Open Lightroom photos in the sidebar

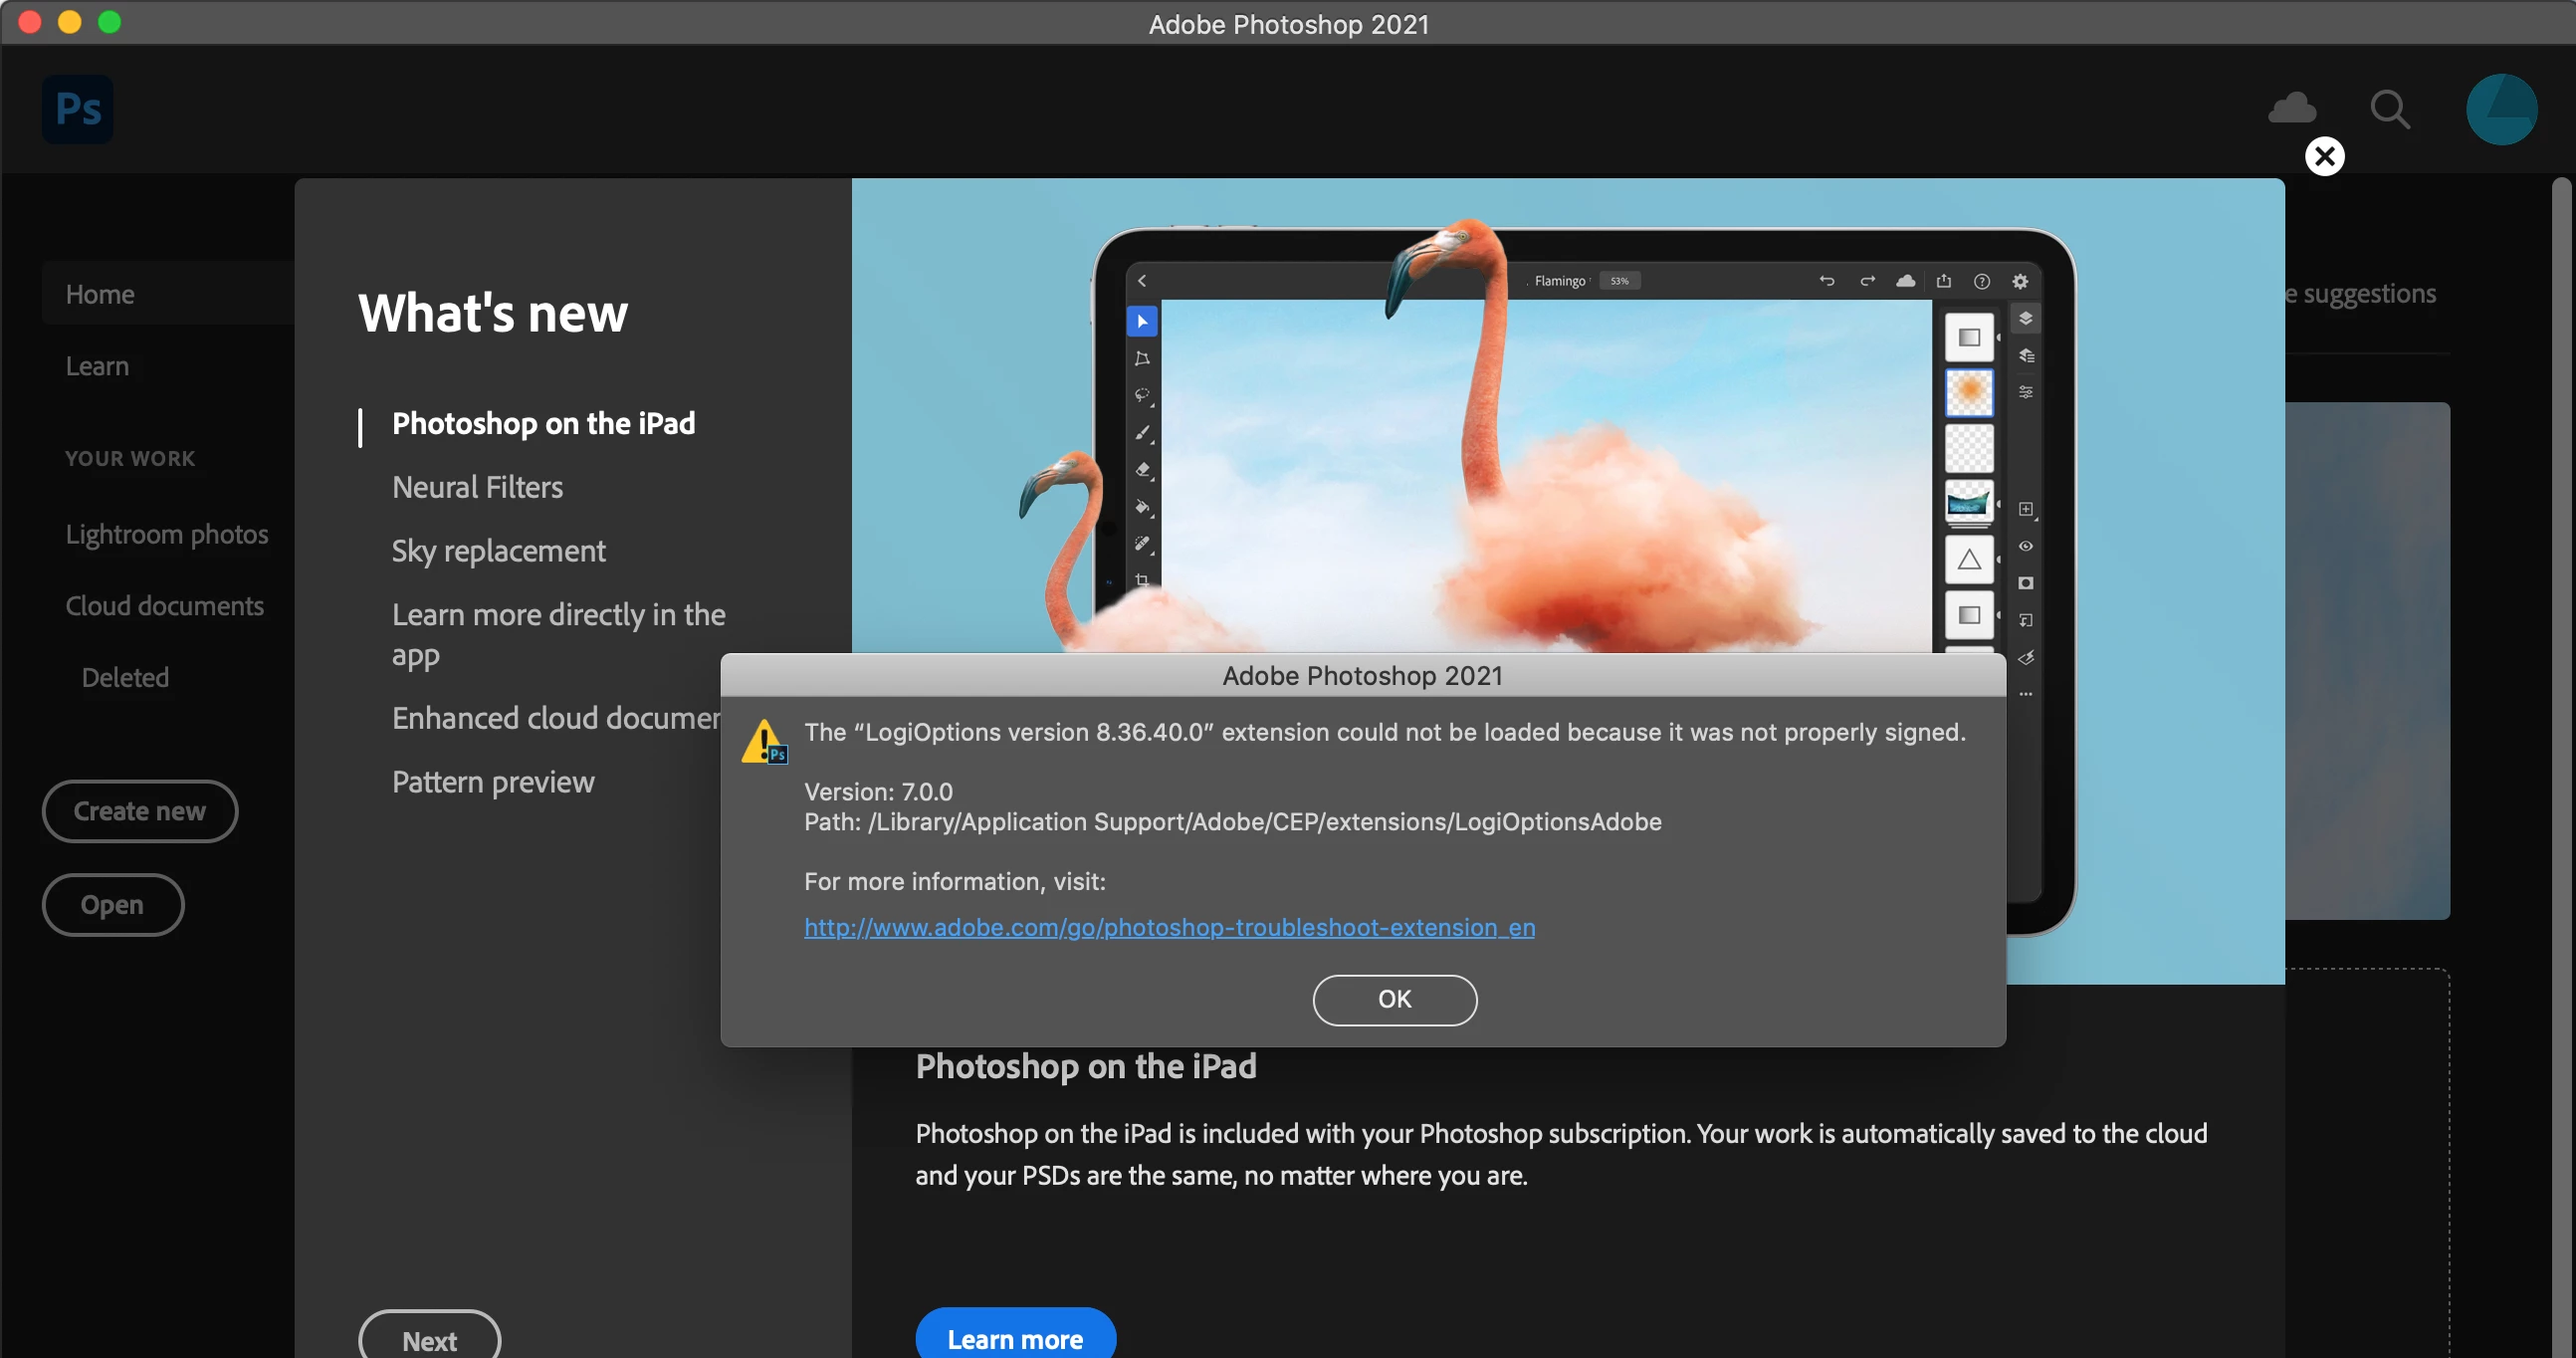167,534
